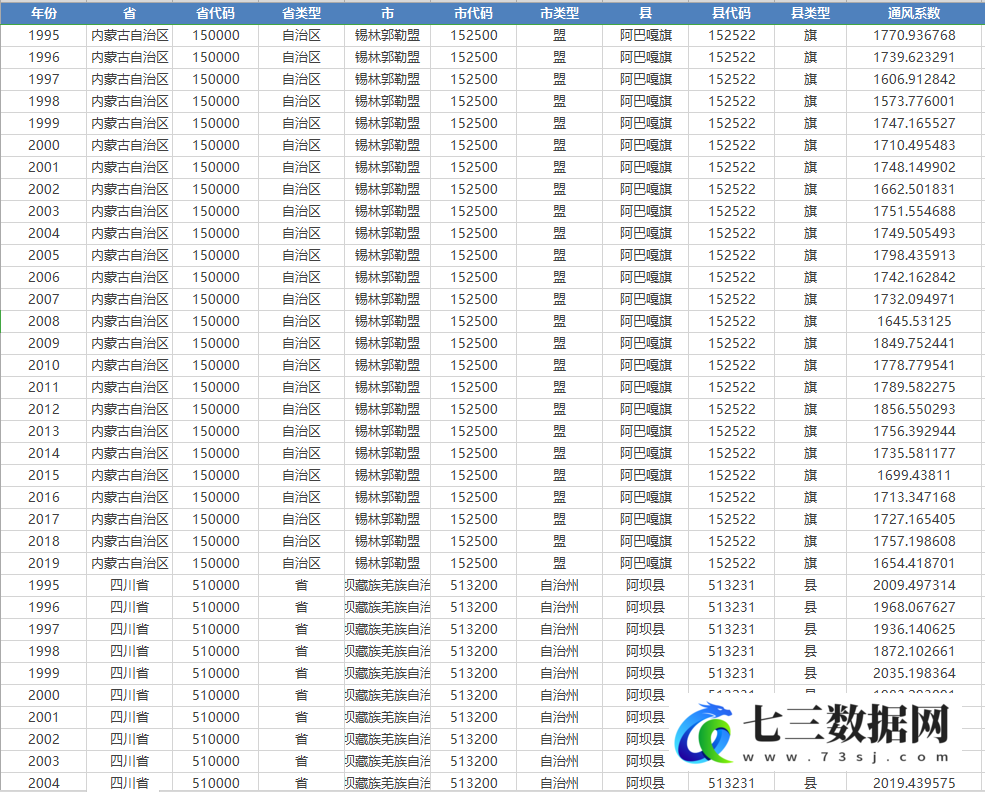
Task: Select cell with value 1747.165527
Action: pos(915,123)
